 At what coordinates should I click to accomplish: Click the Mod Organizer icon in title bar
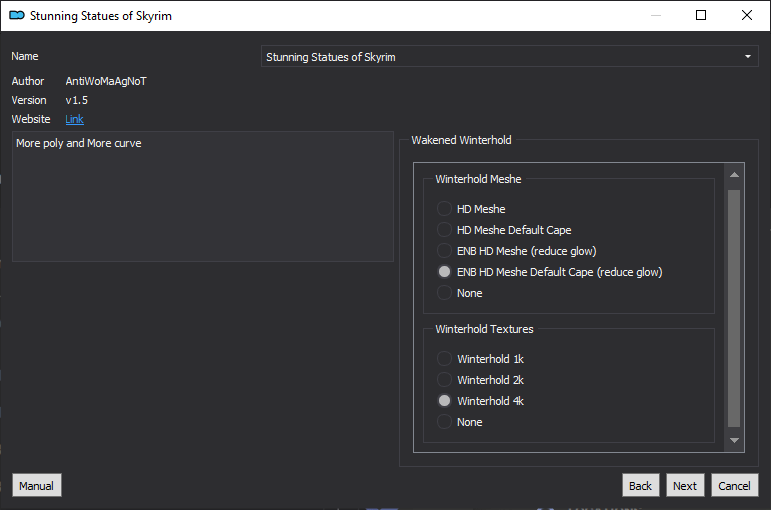tap(17, 15)
